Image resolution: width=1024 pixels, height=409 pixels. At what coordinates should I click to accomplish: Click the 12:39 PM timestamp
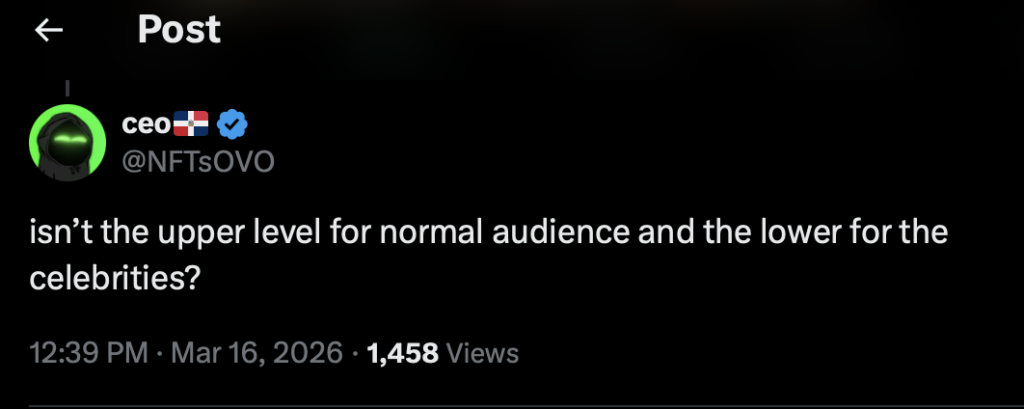coord(89,353)
